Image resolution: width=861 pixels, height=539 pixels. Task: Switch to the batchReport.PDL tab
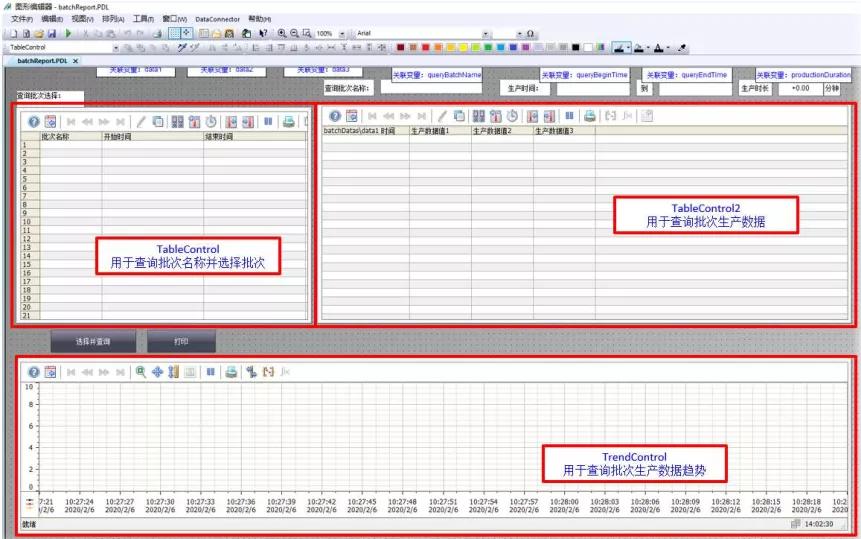click(x=42, y=61)
